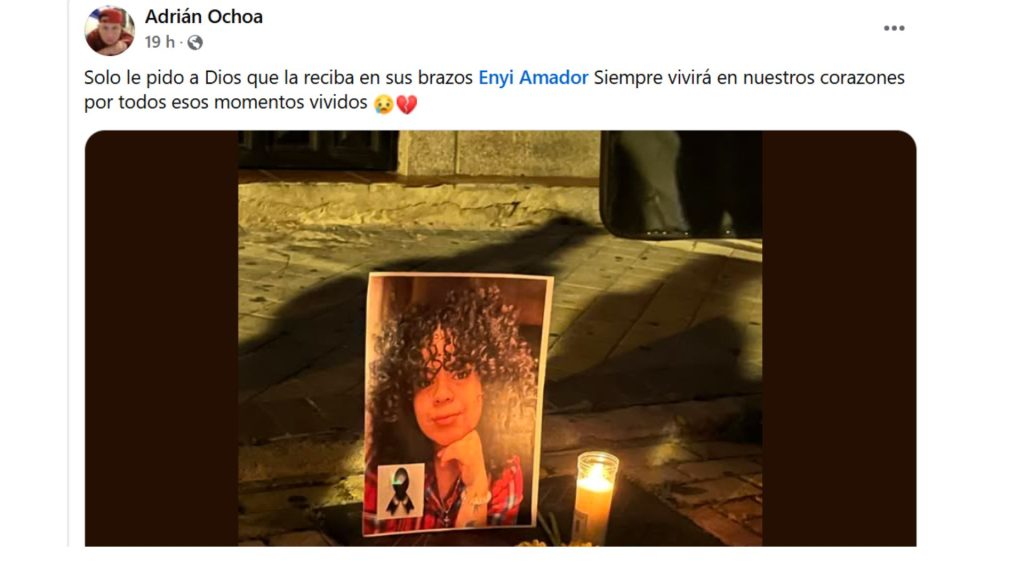
Task: Open the memorial photo attachment
Action: point(500,338)
